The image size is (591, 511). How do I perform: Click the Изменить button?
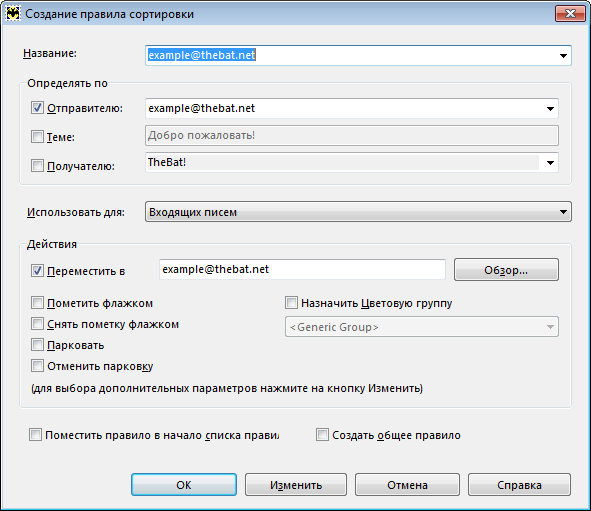(296, 485)
